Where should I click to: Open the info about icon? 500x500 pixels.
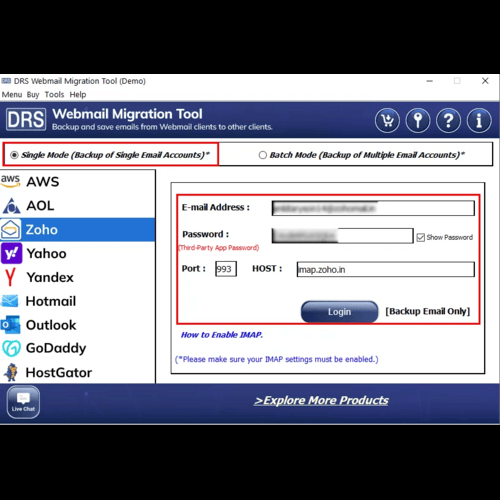coord(479,120)
